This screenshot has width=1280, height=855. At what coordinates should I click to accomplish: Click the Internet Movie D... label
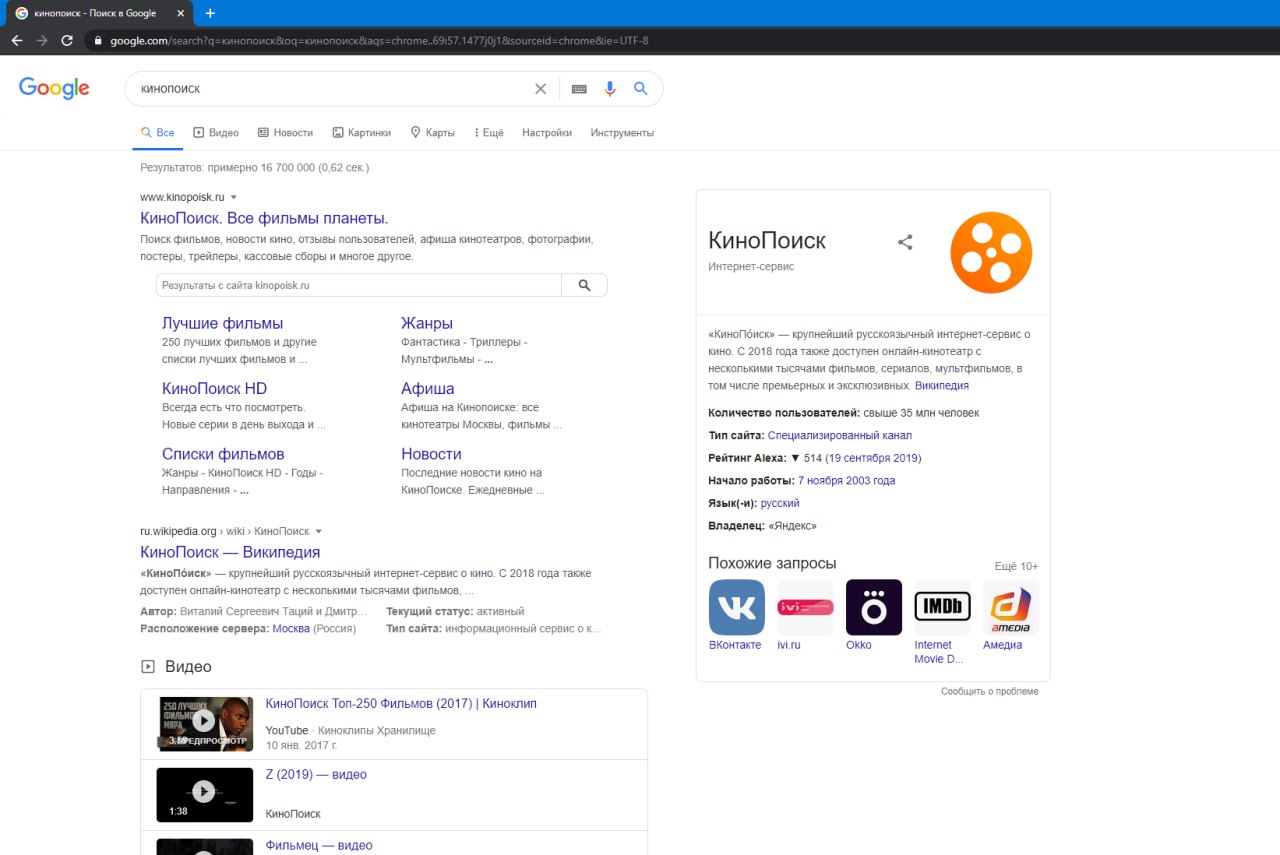pos(939,652)
